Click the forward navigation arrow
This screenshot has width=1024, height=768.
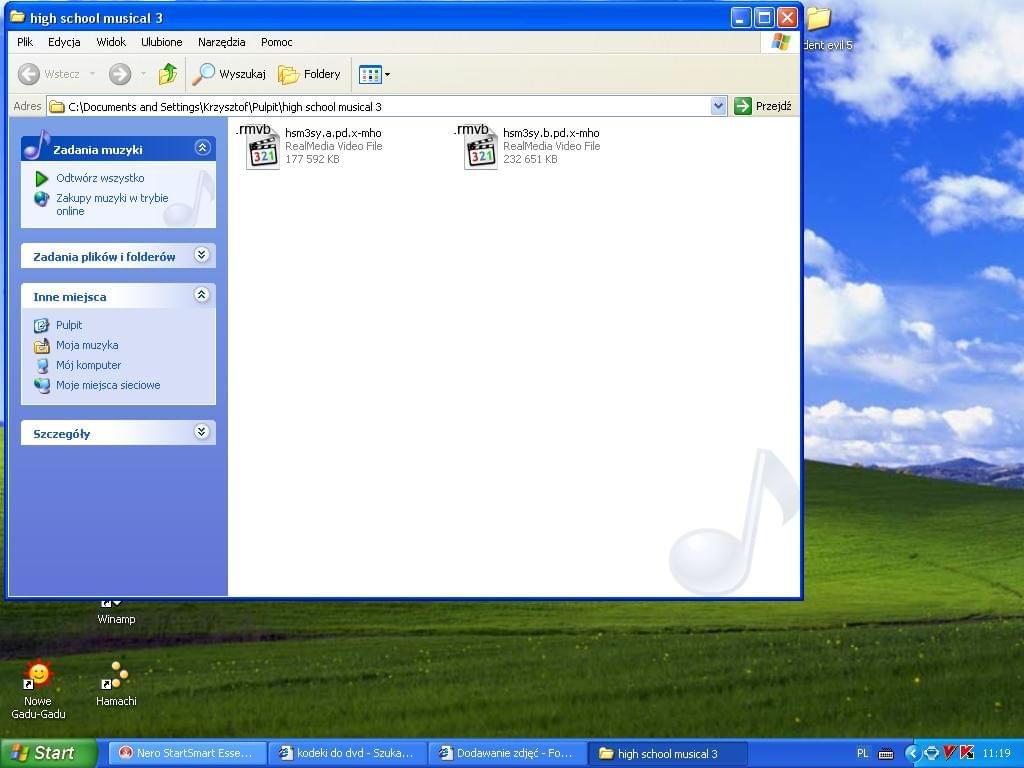click(x=120, y=74)
